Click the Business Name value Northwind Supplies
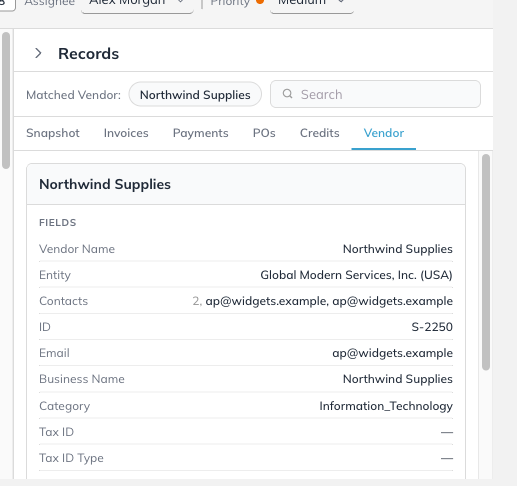This screenshot has width=517, height=486. click(398, 379)
